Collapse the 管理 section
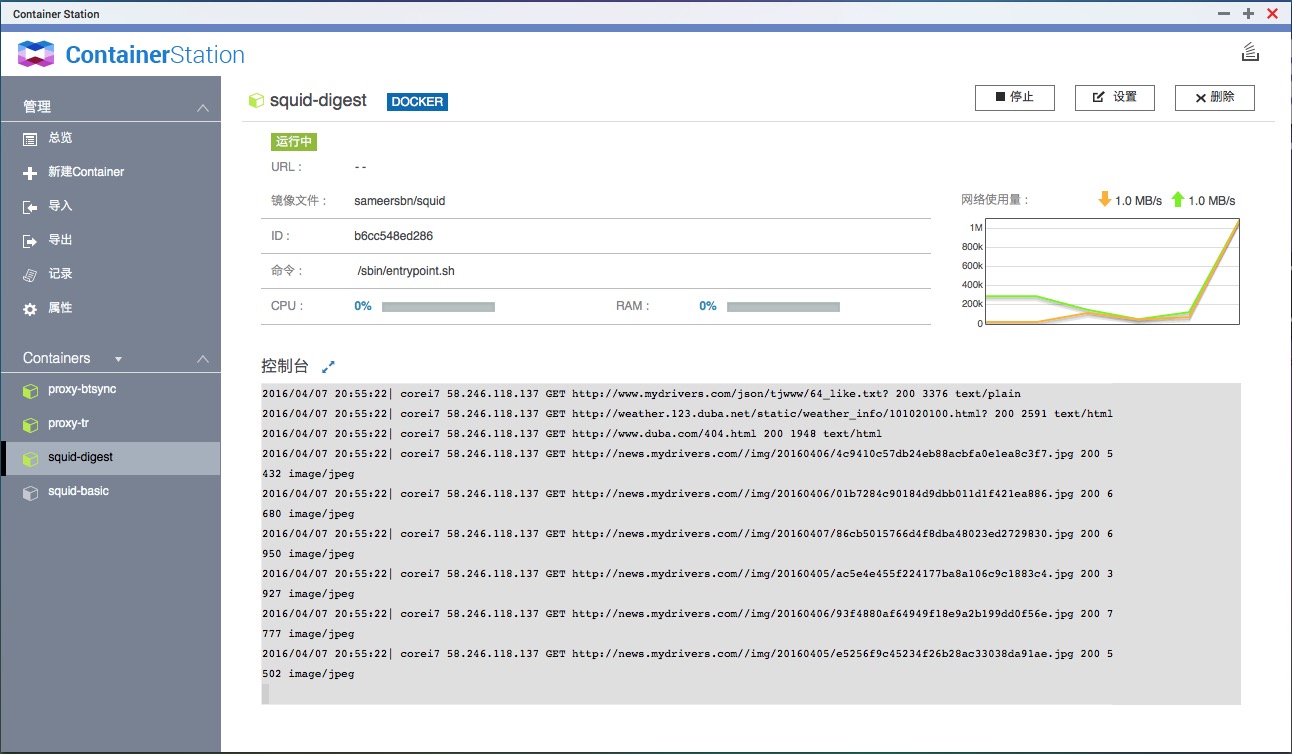 (x=203, y=107)
